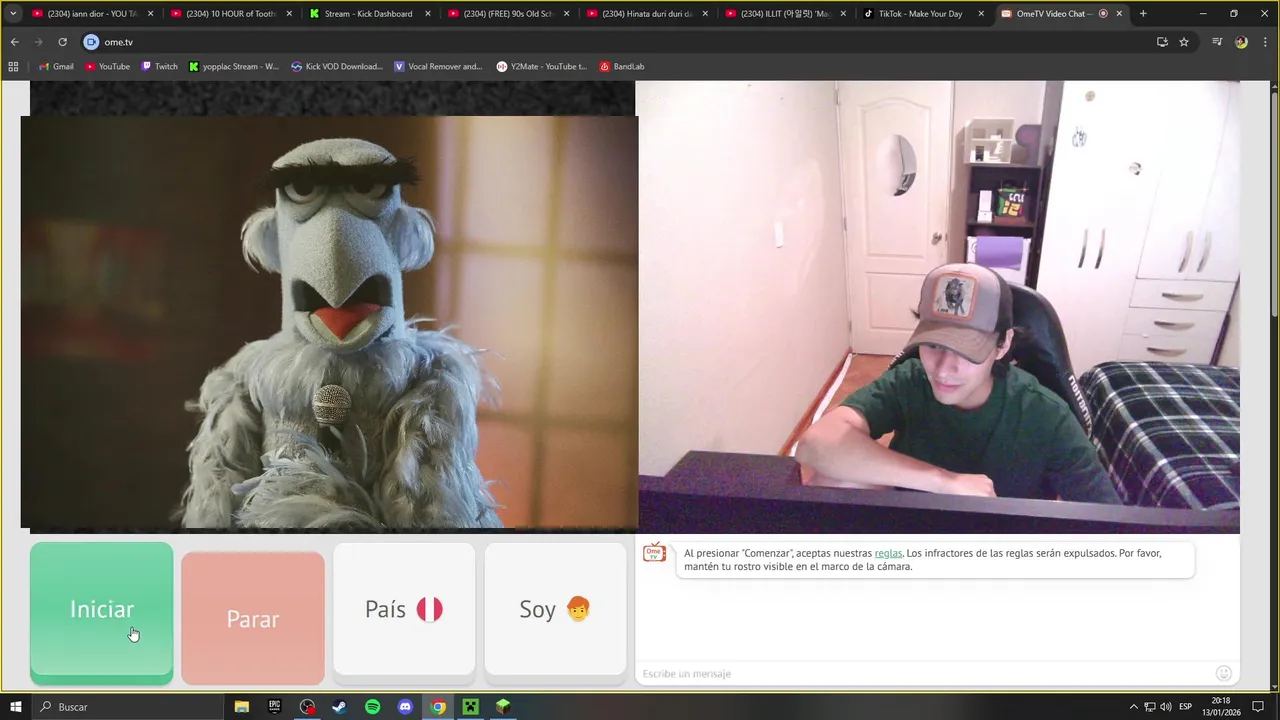
Task: Bookmark this page with the star icon
Action: (x=1184, y=42)
